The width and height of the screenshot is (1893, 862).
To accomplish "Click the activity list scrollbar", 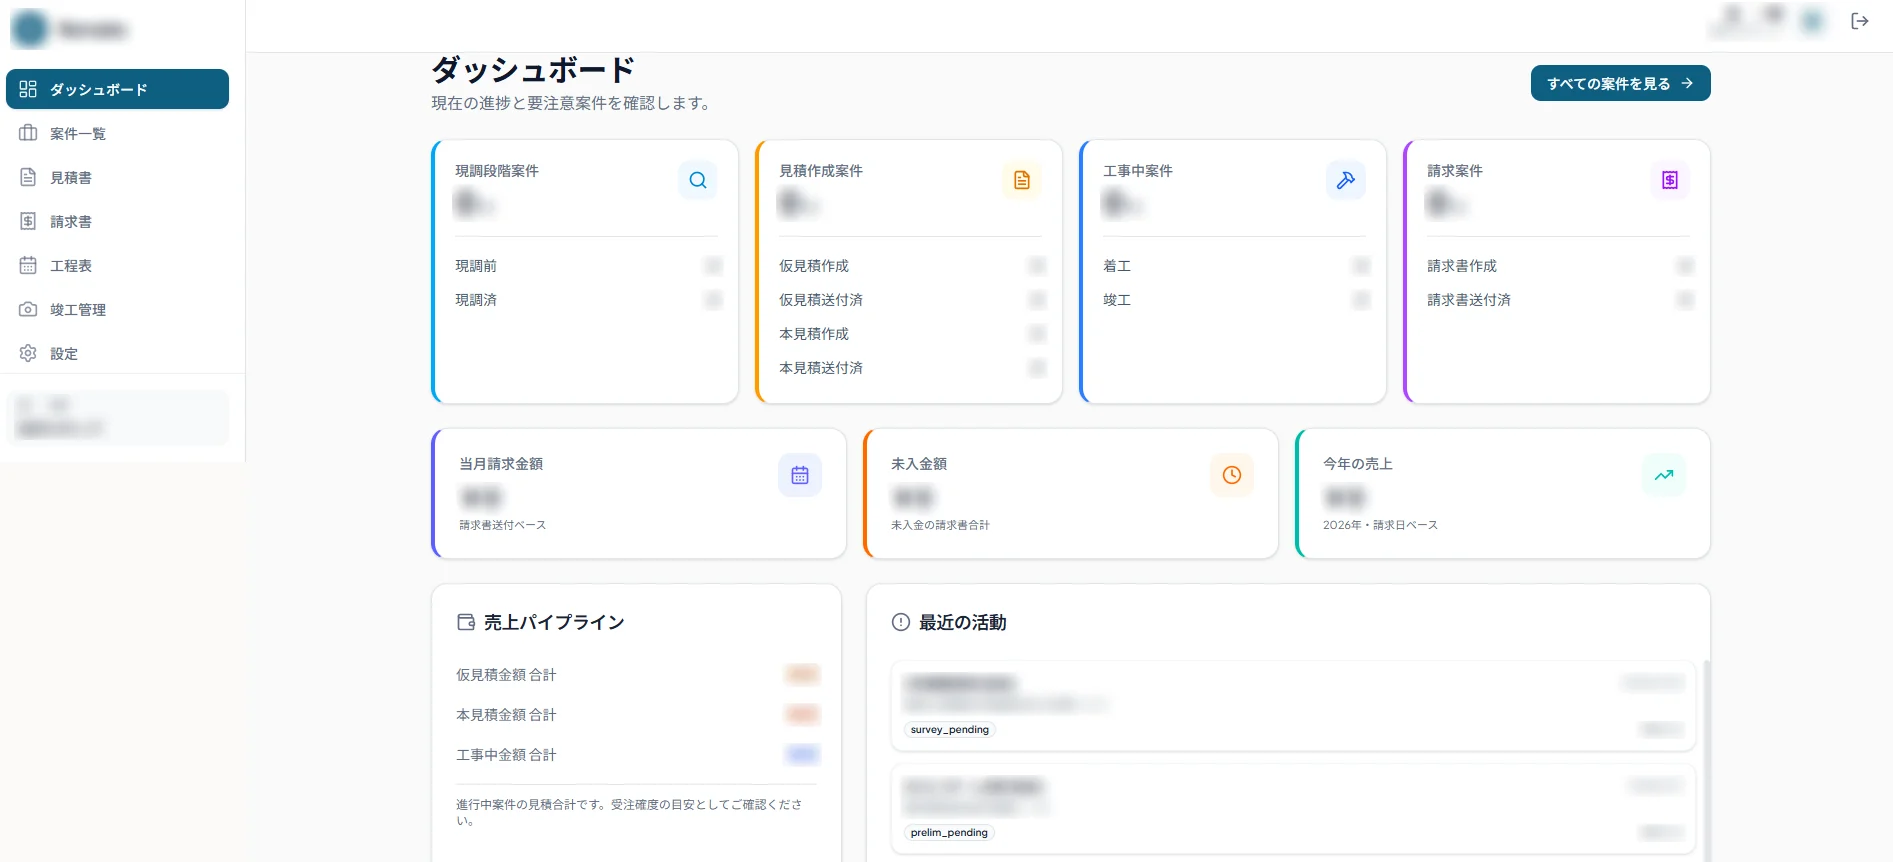I will pyautogui.click(x=1706, y=760).
